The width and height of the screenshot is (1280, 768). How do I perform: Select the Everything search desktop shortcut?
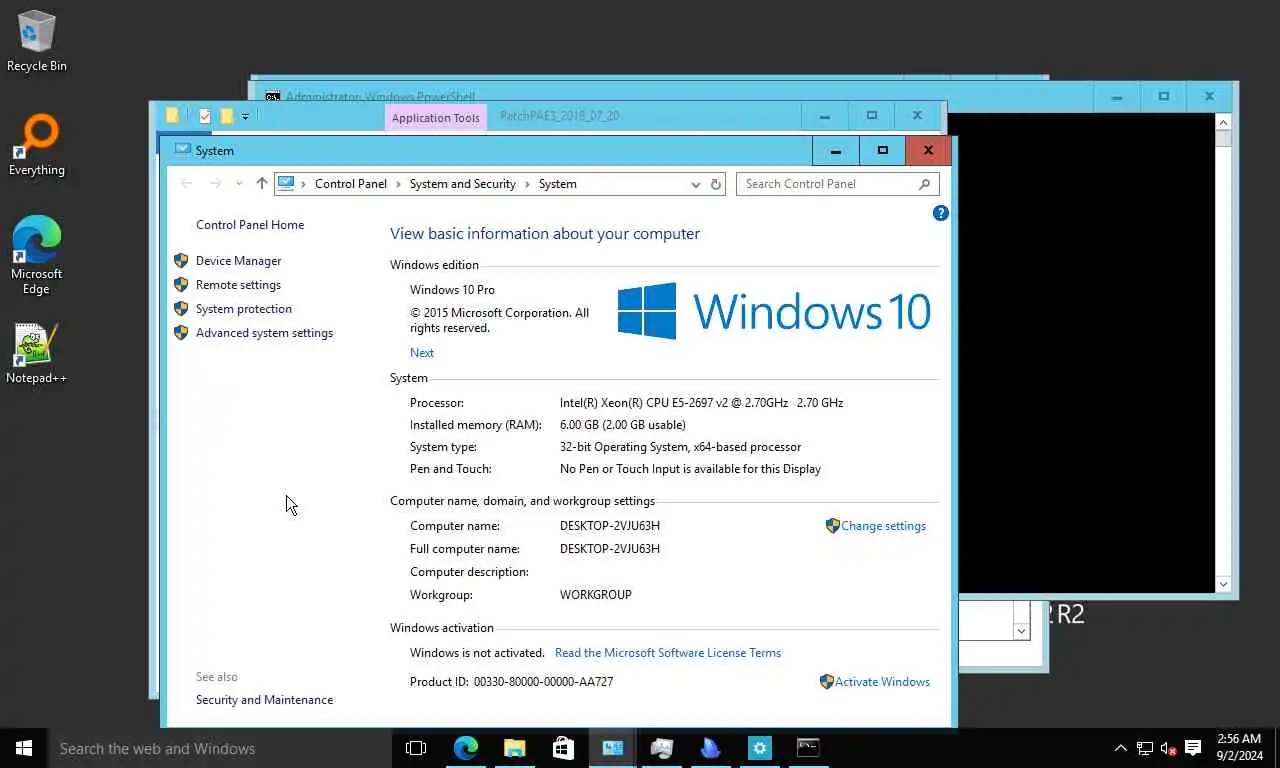pos(37,146)
